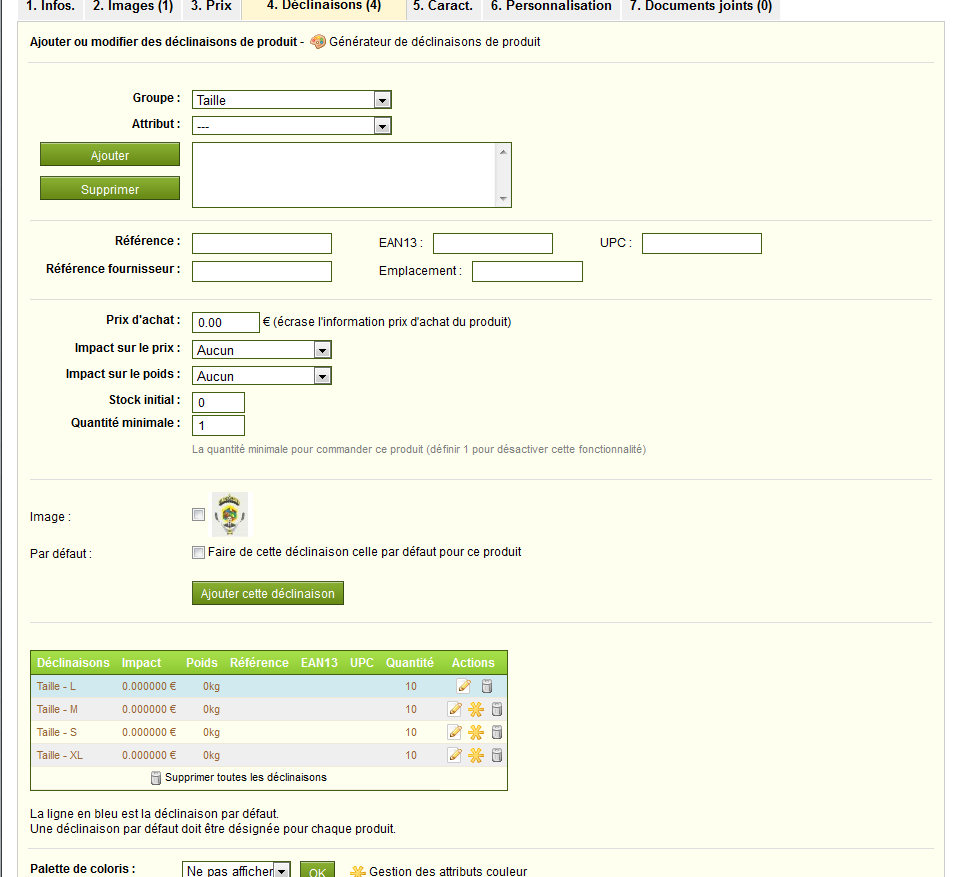959x877 pixels.
Task: Focus the EAN13 input field
Action: pos(493,243)
